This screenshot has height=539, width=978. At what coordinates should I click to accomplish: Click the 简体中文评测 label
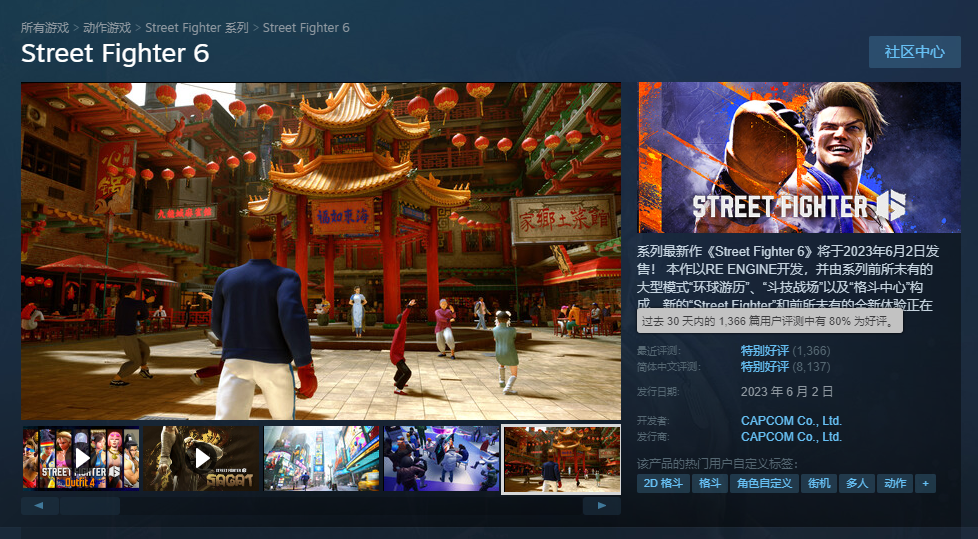click(x=668, y=367)
